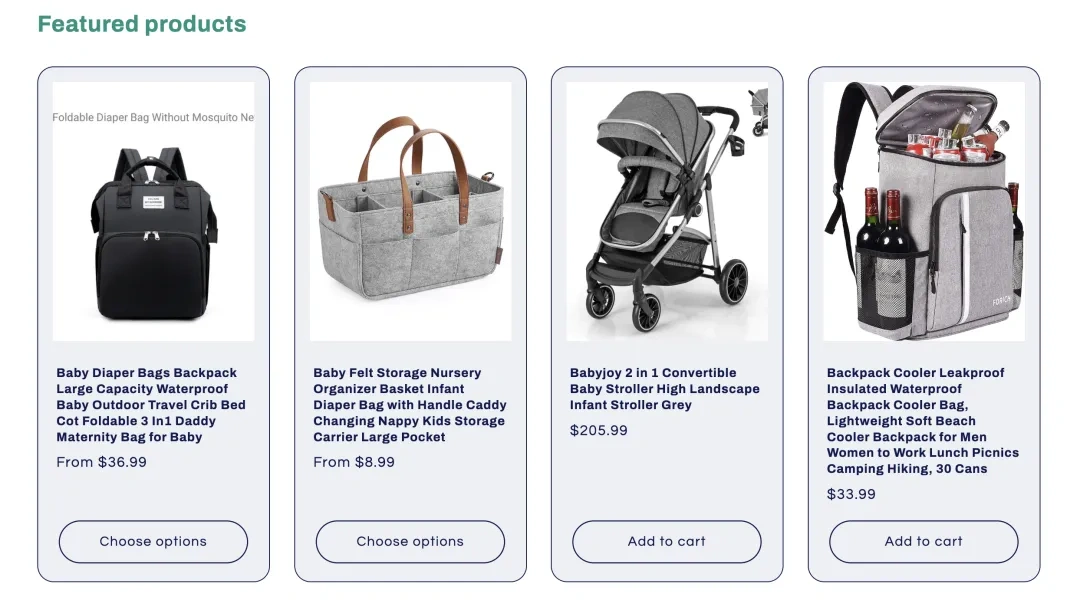Follow the Babyjoy 2 in 1 Stroller link

[664, 389]
